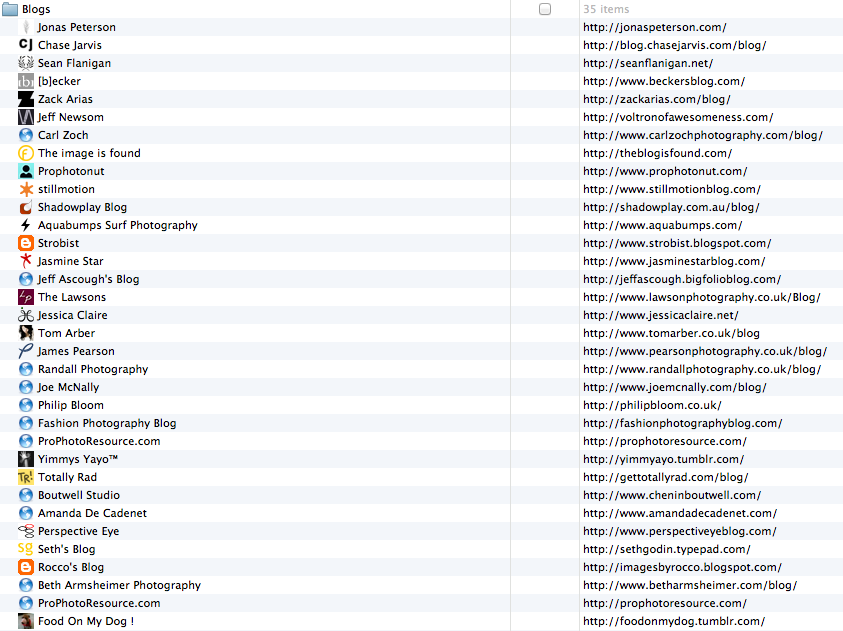The height and width of the screenshot is (631, 843).
Task: Click the blog.chasejarvis.com address
Action: 675,45
